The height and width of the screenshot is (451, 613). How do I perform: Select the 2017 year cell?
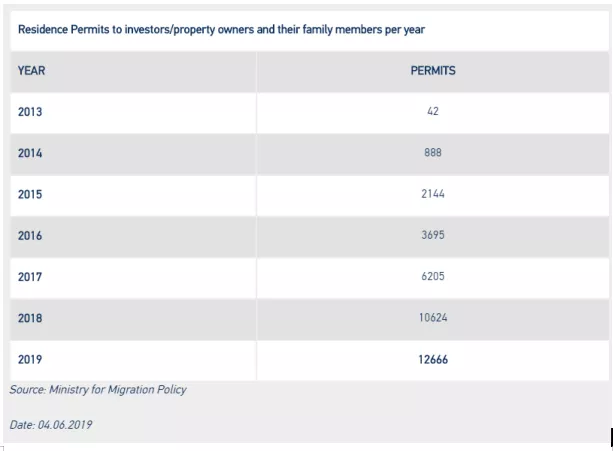[x=30, y=277]
